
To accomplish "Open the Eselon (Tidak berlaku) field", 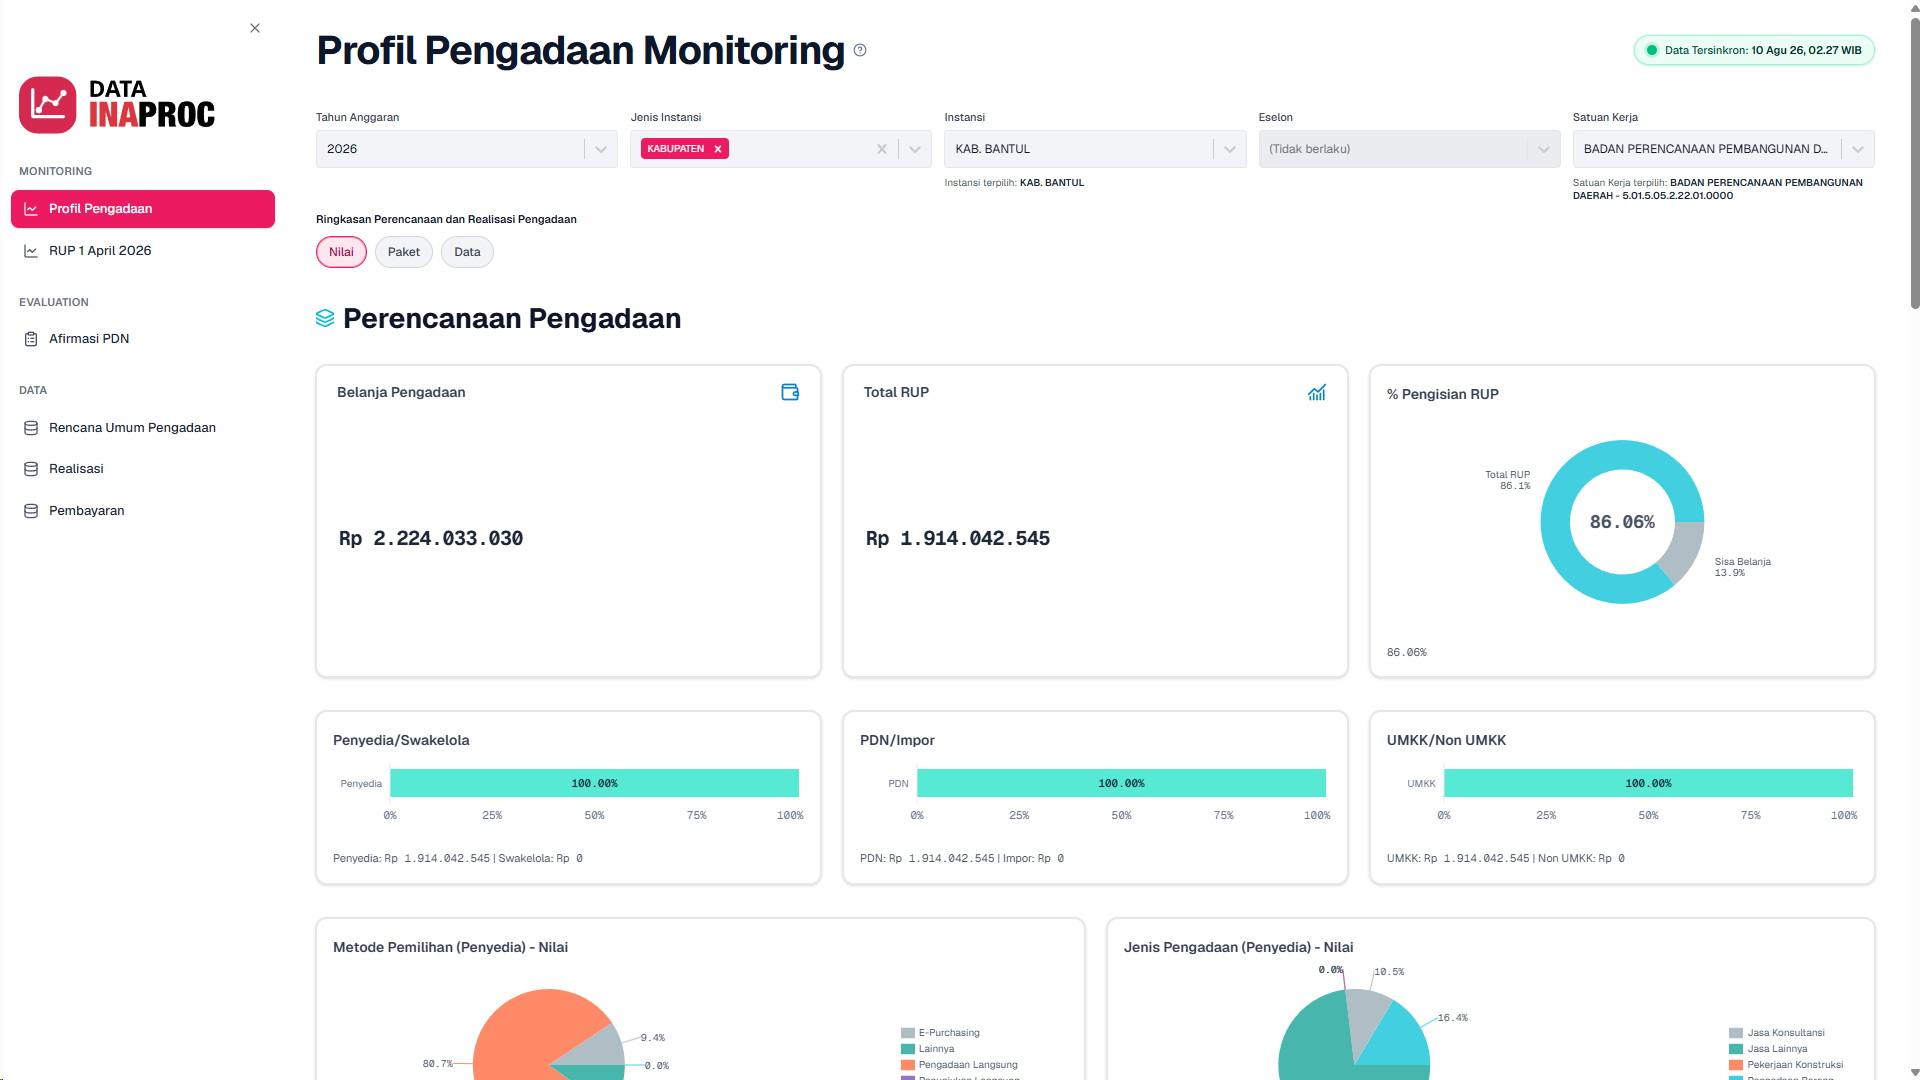I will point(1409,149).
